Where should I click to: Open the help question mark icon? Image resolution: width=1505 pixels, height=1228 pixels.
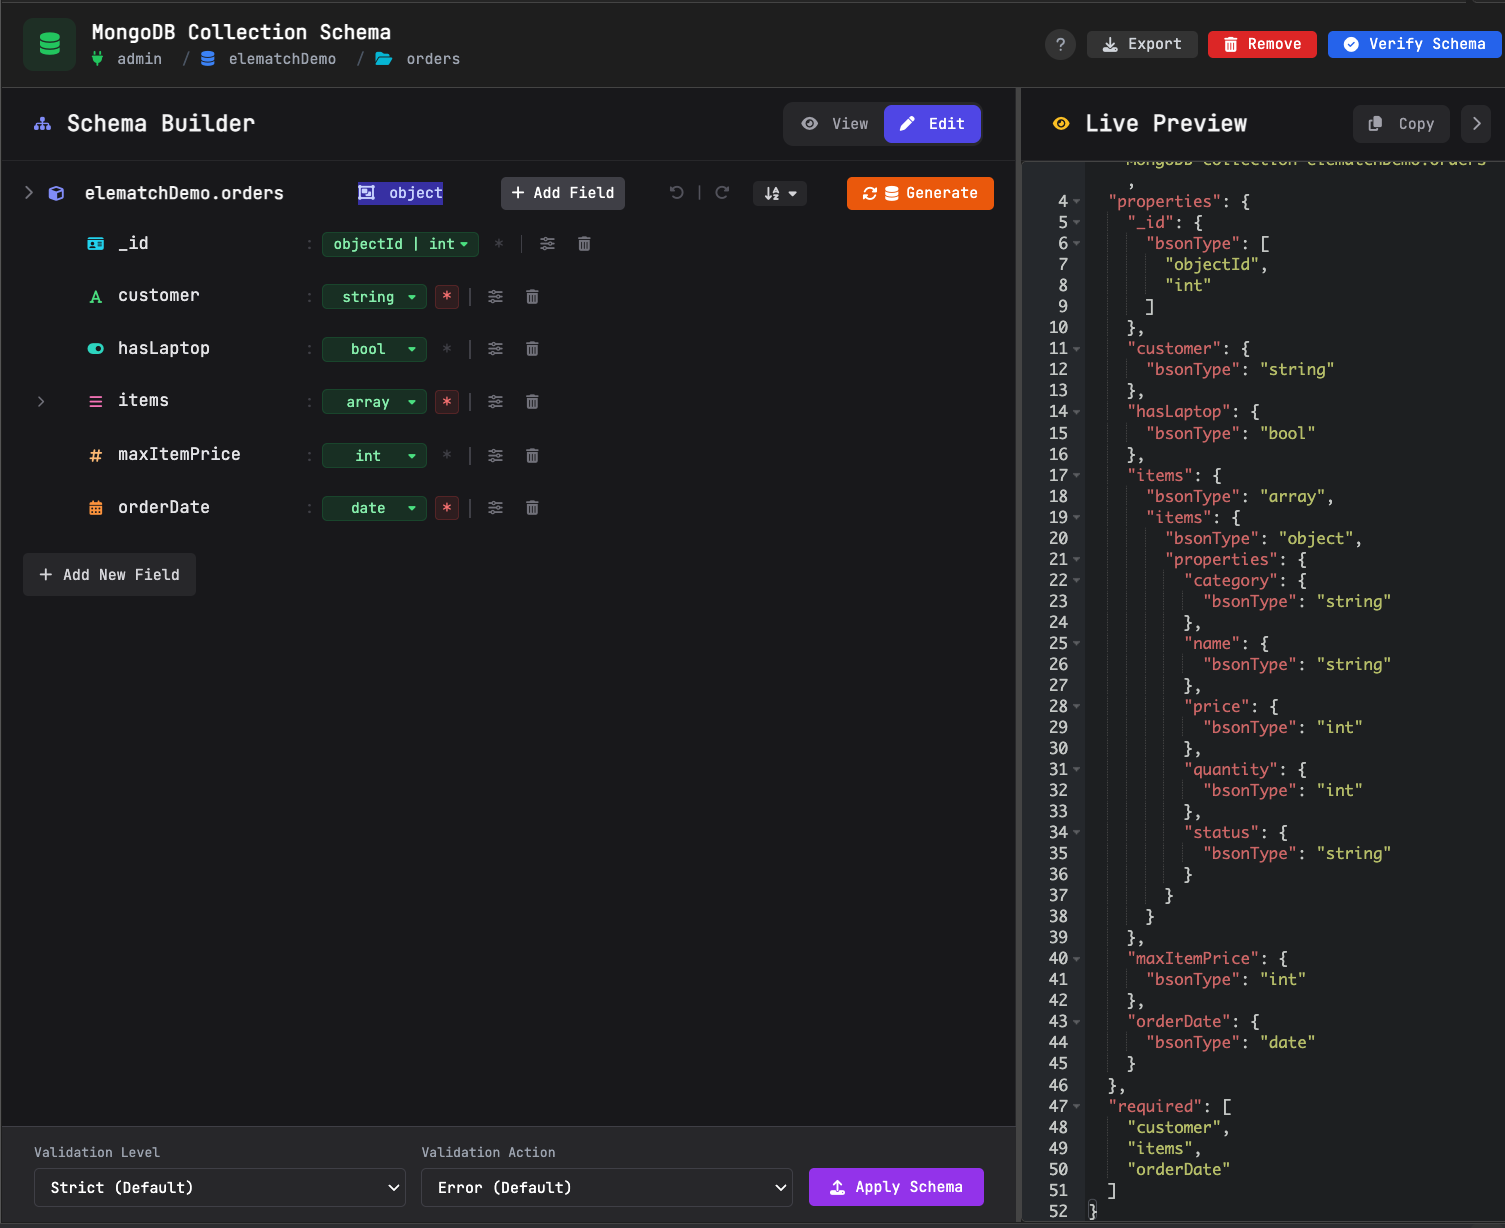point(1060,44)
